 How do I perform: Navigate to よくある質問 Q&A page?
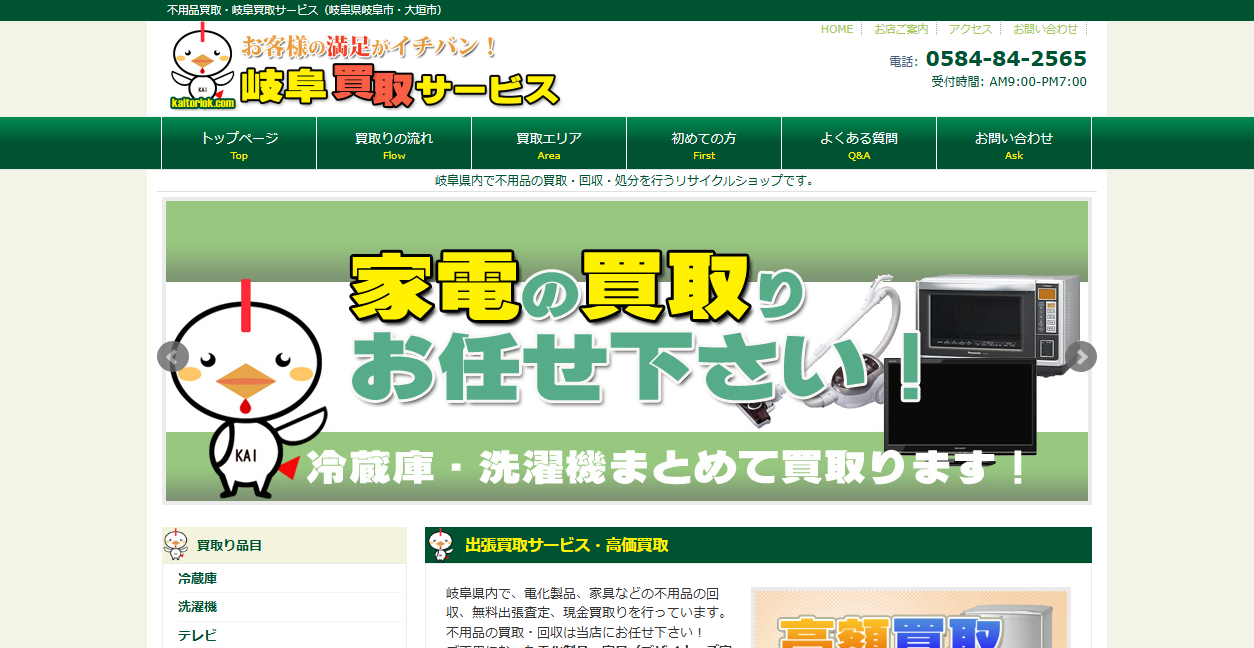pyautogui.click(x=858, y=142)
